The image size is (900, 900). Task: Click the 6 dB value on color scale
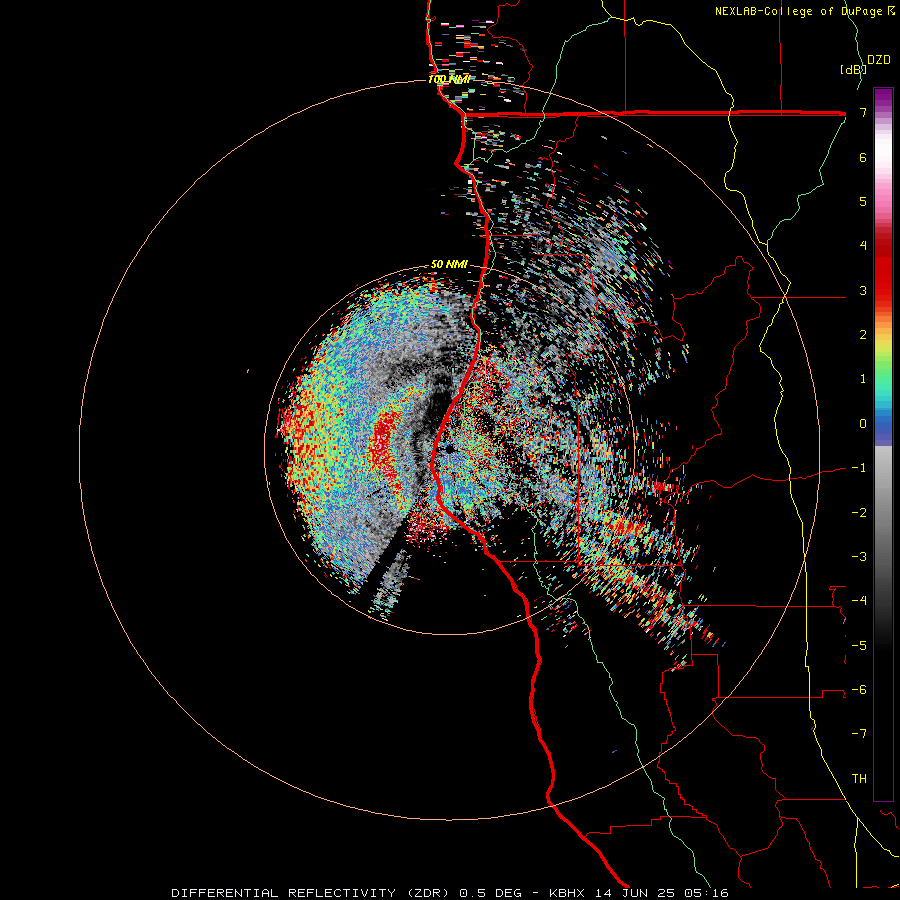[x=863, y=157]
